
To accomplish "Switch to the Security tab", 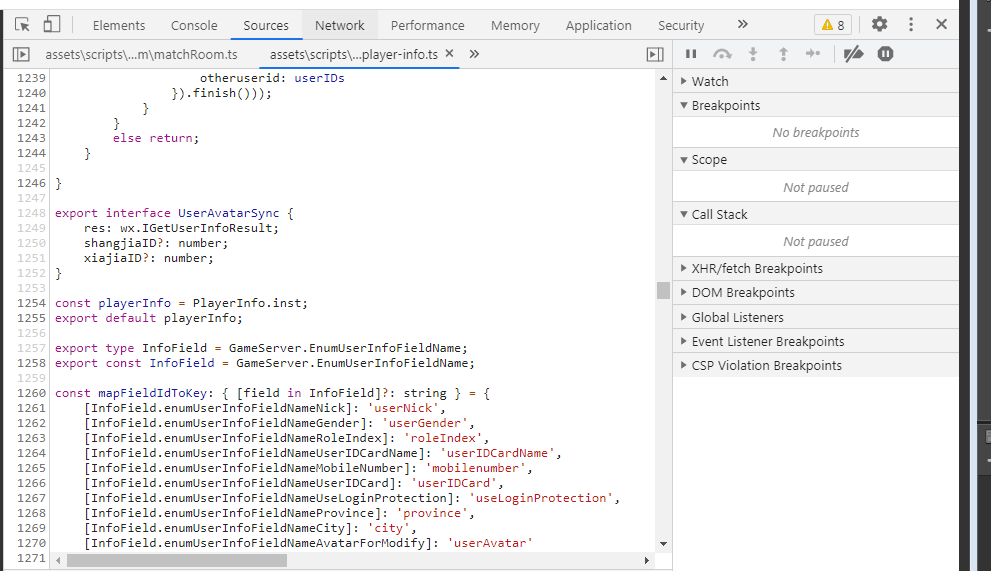I will pos(681,25).
